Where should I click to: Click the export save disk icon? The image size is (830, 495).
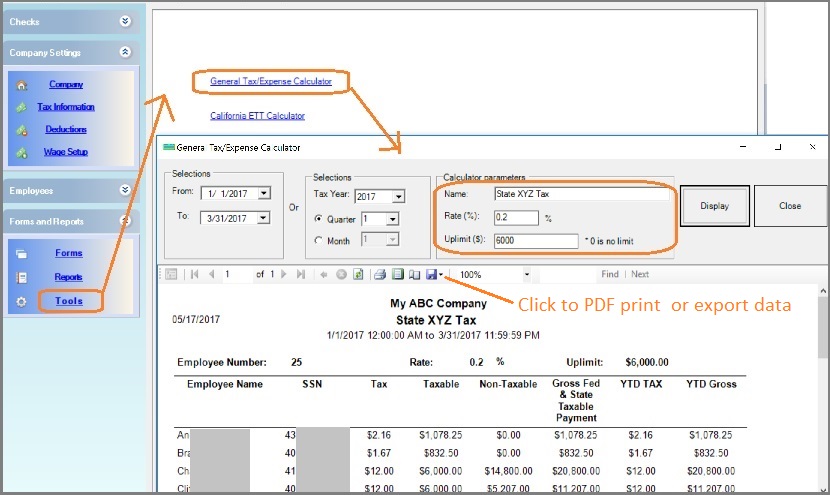coord(430,274)
